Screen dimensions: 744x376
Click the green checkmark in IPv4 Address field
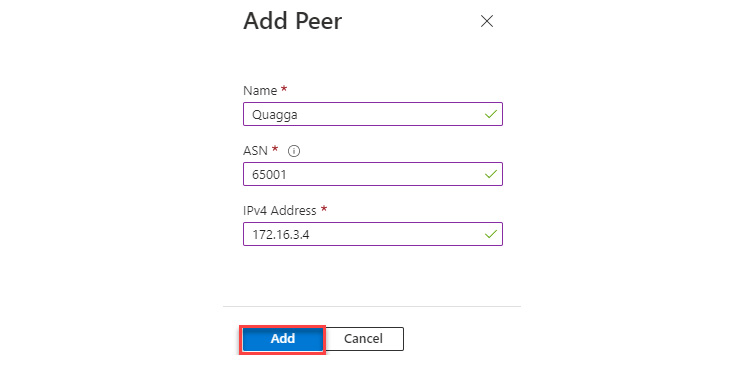491,234
